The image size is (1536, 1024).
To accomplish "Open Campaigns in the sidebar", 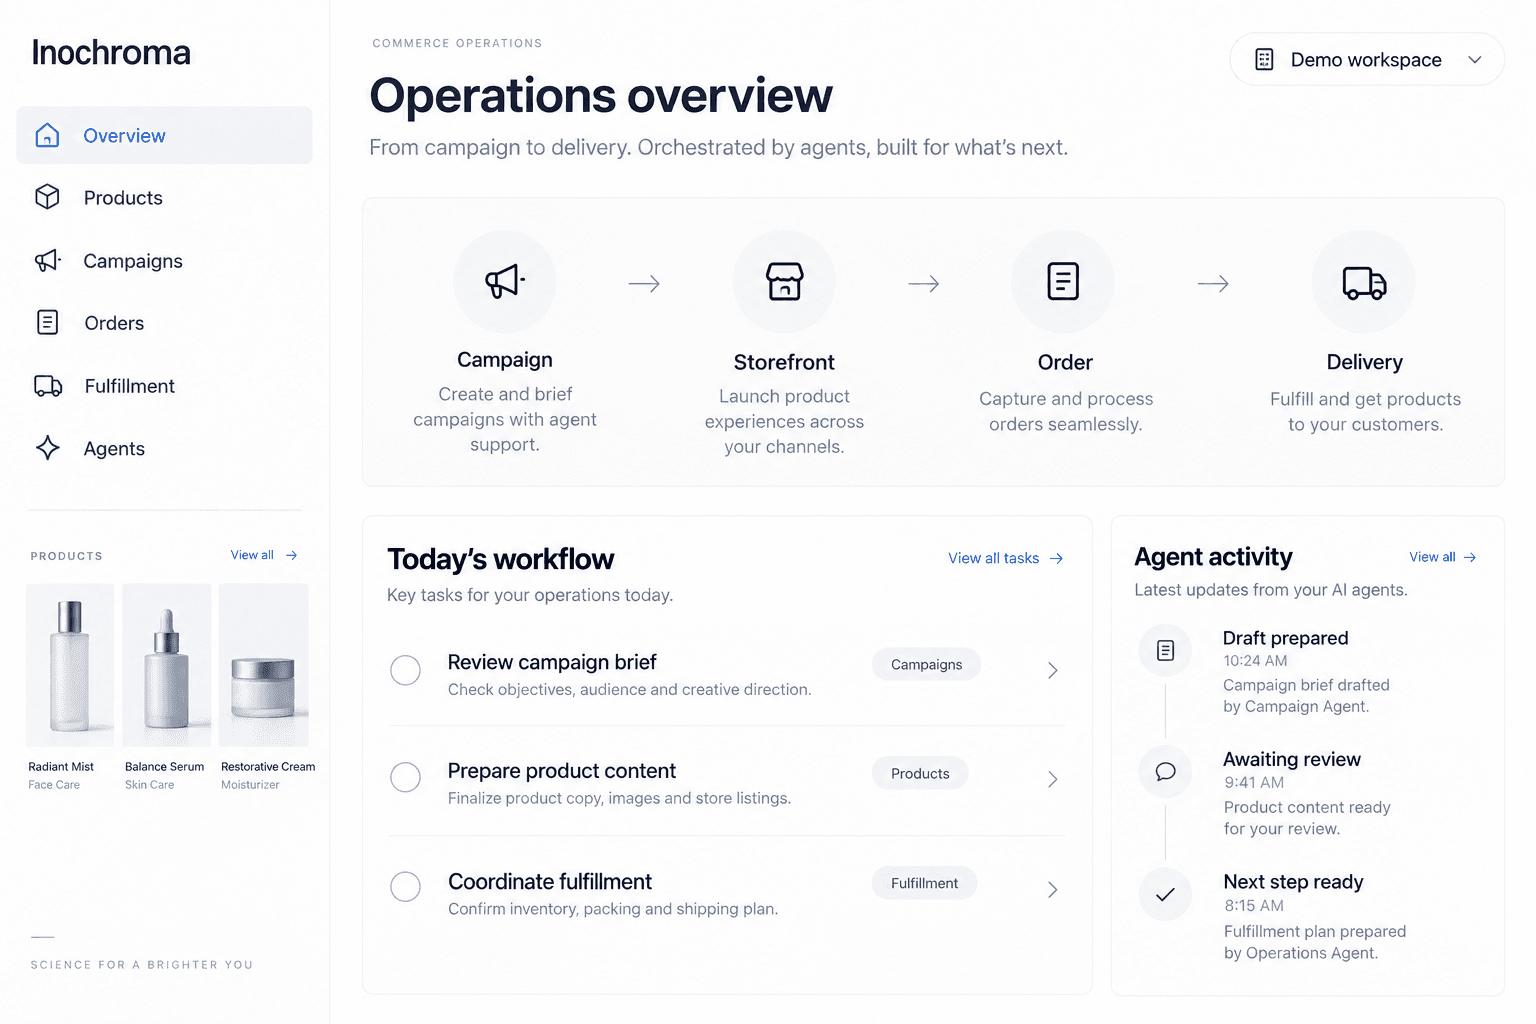I will pyautogui.click(x=164, y=261).
